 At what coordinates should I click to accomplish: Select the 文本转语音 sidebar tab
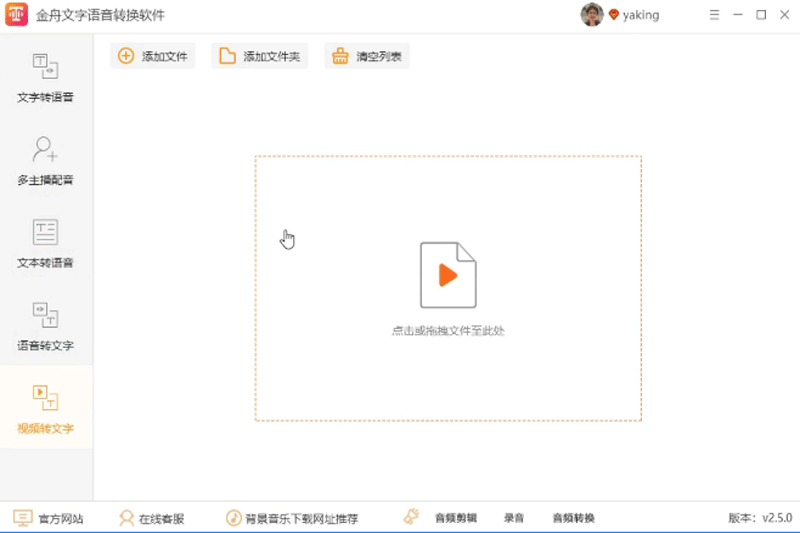click(46, 244)
